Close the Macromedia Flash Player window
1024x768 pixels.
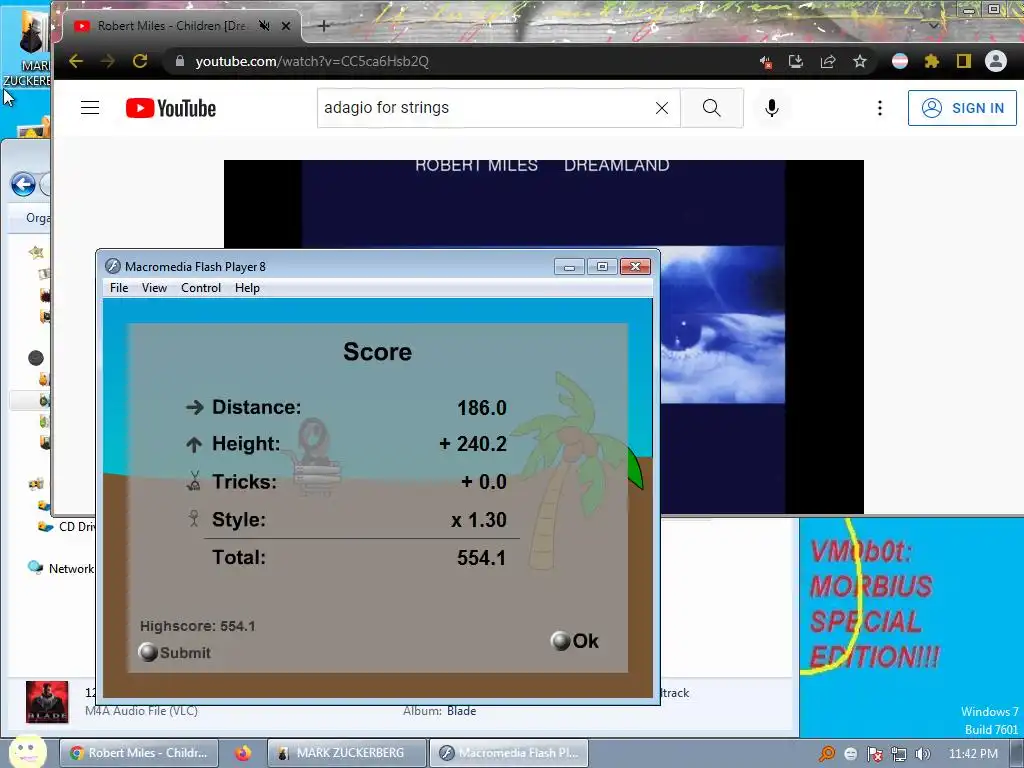[635, 266]
